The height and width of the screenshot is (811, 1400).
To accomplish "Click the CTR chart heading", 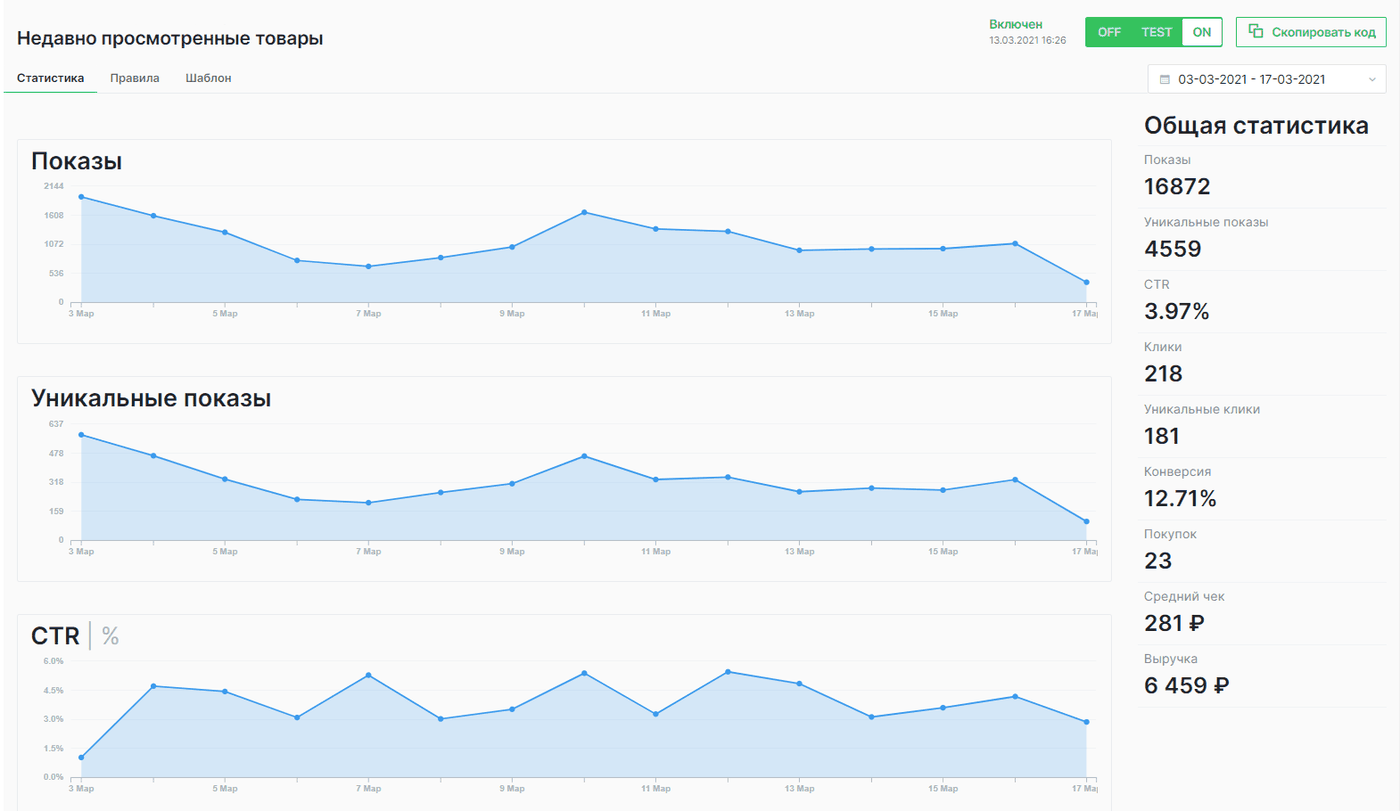I will 55,636.
